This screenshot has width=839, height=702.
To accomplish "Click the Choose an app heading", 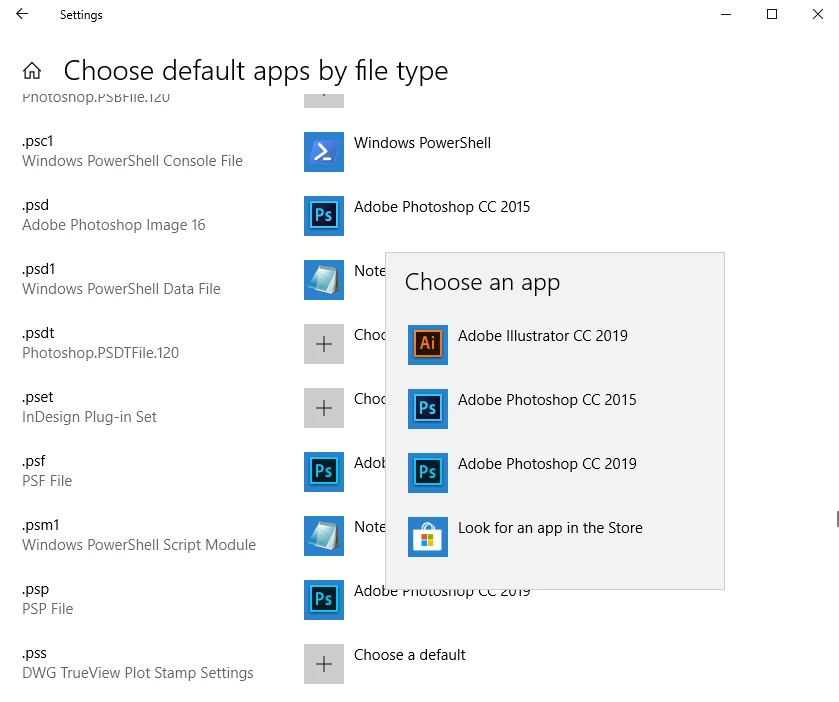I will pyautogui.click(x=482, y=283).
